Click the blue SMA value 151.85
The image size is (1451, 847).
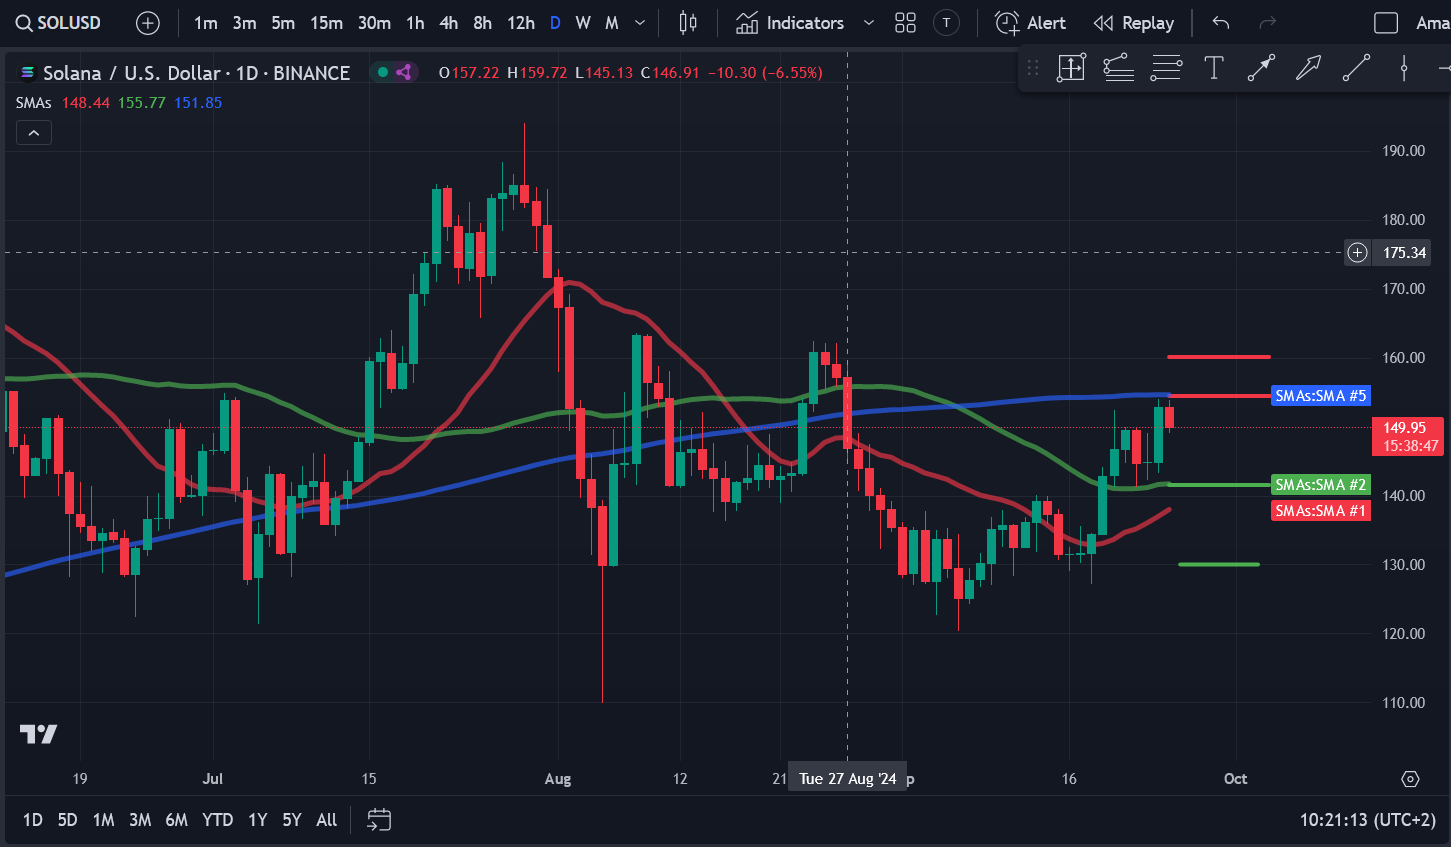pos(198,102)
